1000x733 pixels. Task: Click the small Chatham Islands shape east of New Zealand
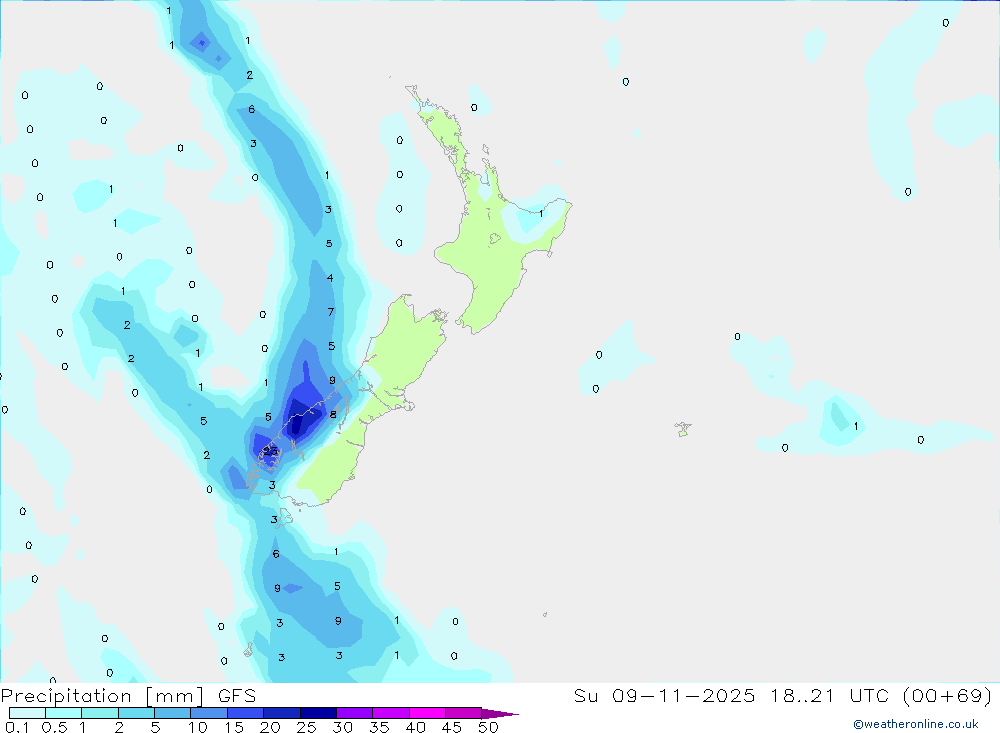(683, 429)
